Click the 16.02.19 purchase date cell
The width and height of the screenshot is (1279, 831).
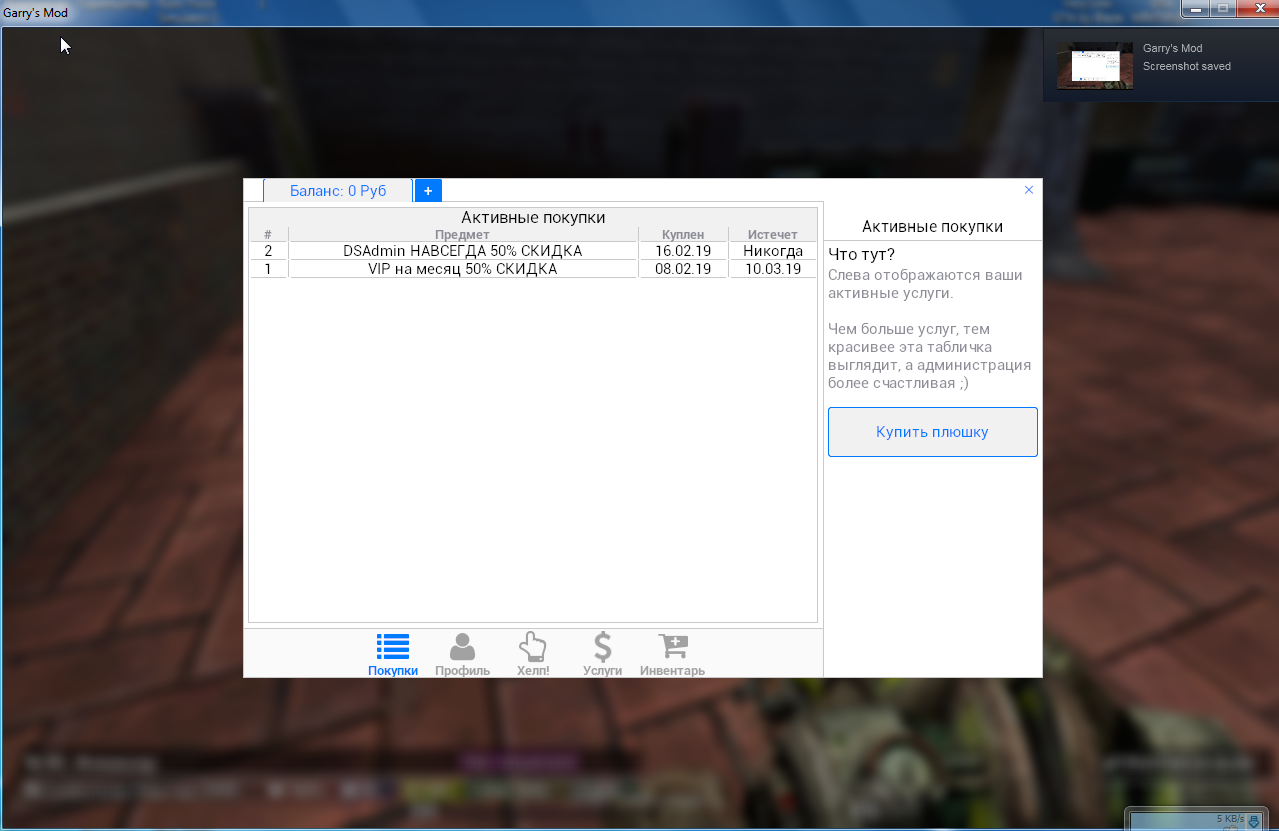tap(683, 251)
